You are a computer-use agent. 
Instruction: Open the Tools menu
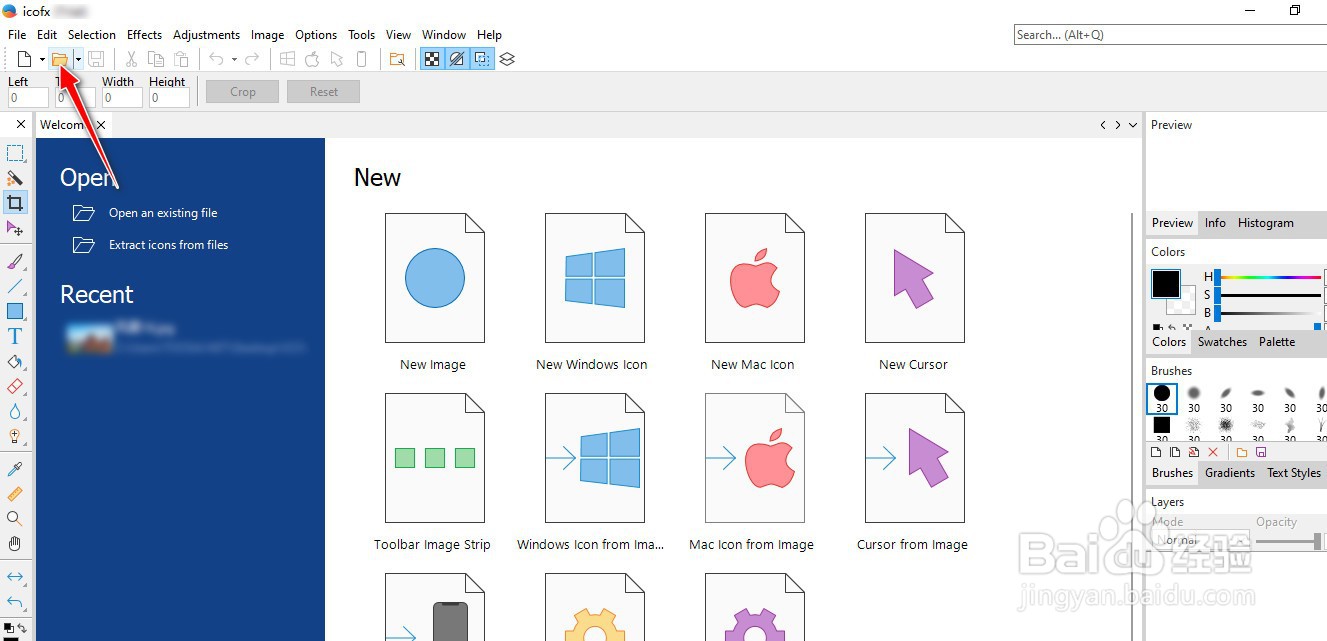[x=361, y=35]
